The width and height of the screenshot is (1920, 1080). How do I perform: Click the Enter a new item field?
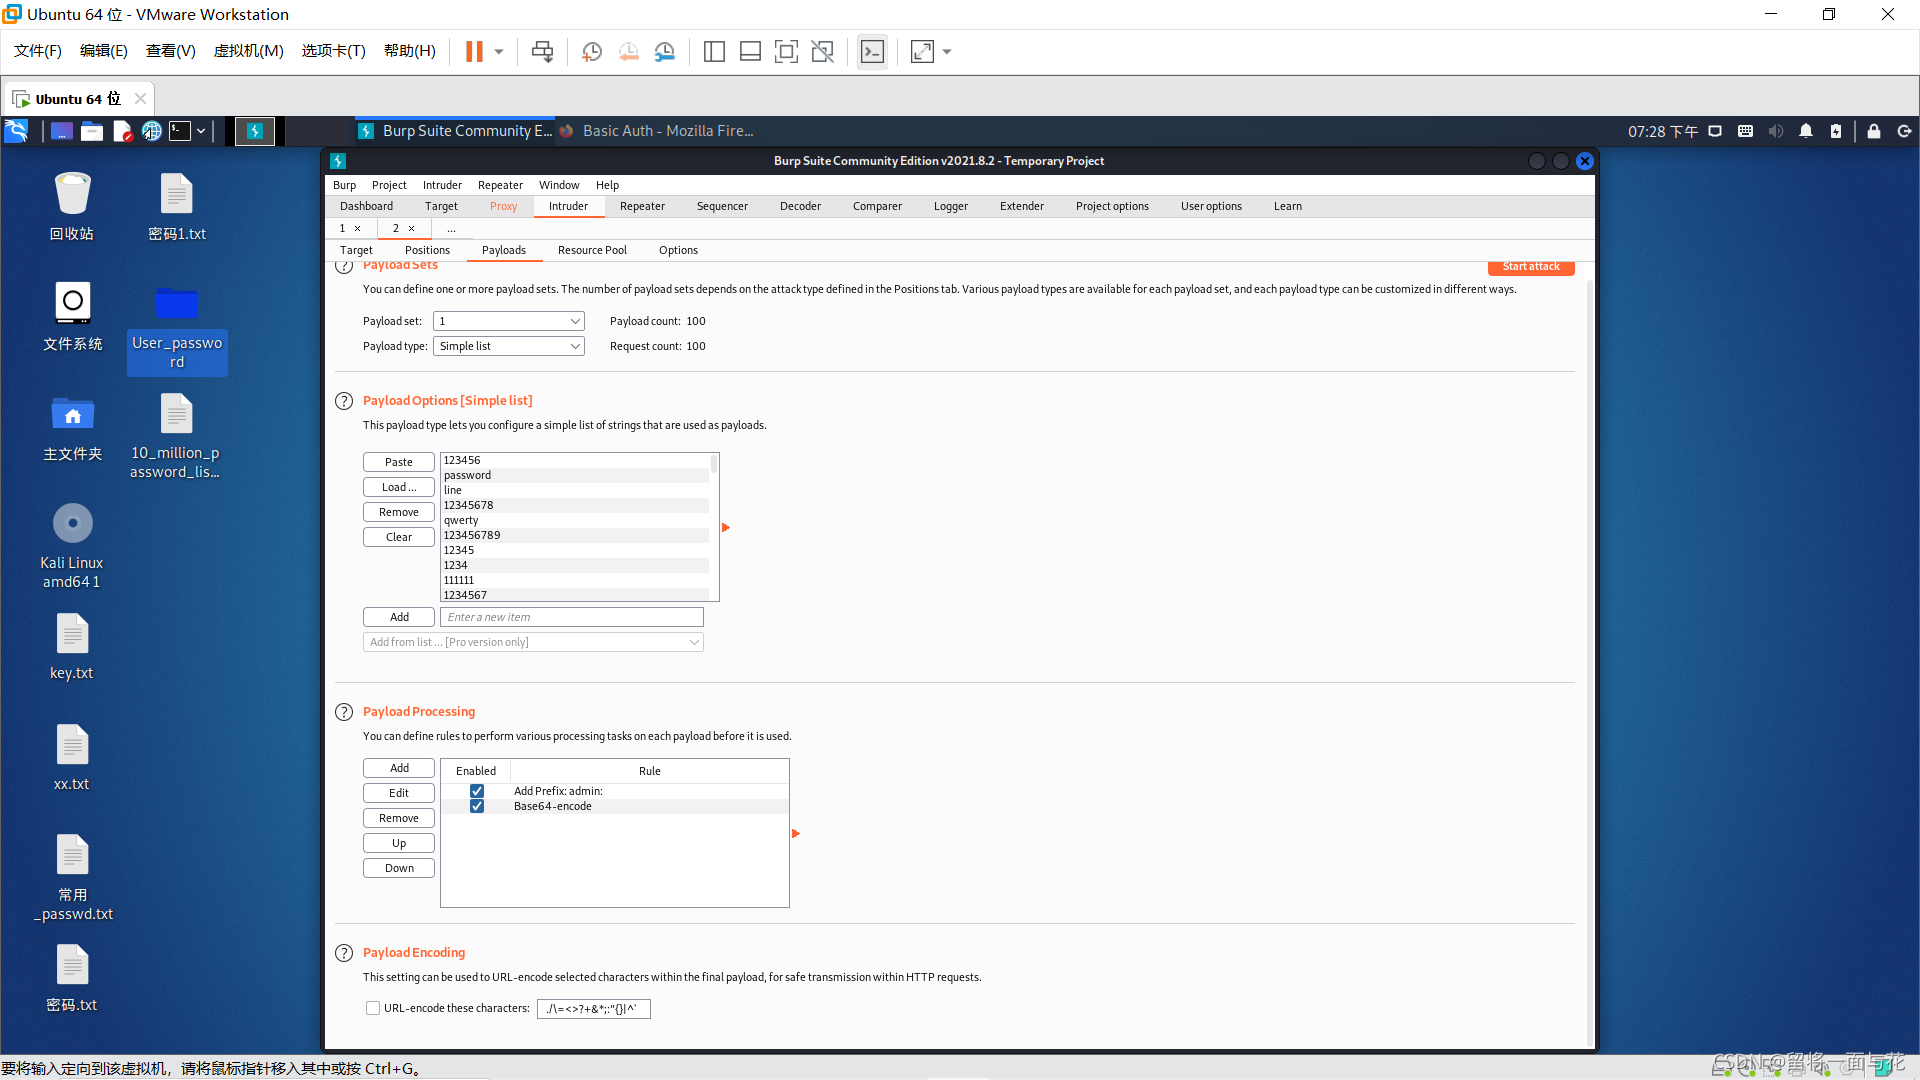click(x=572, y=617)
